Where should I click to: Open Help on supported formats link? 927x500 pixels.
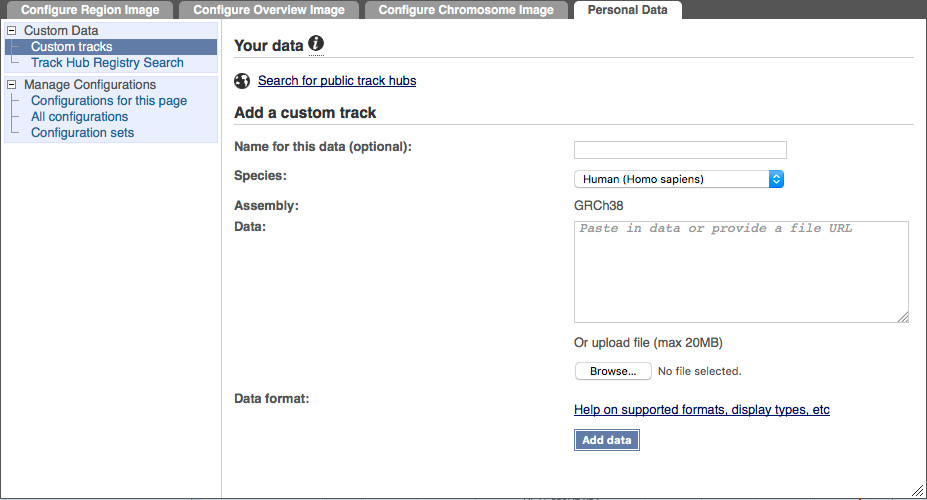pyautogui.click(x=702, y=410)
